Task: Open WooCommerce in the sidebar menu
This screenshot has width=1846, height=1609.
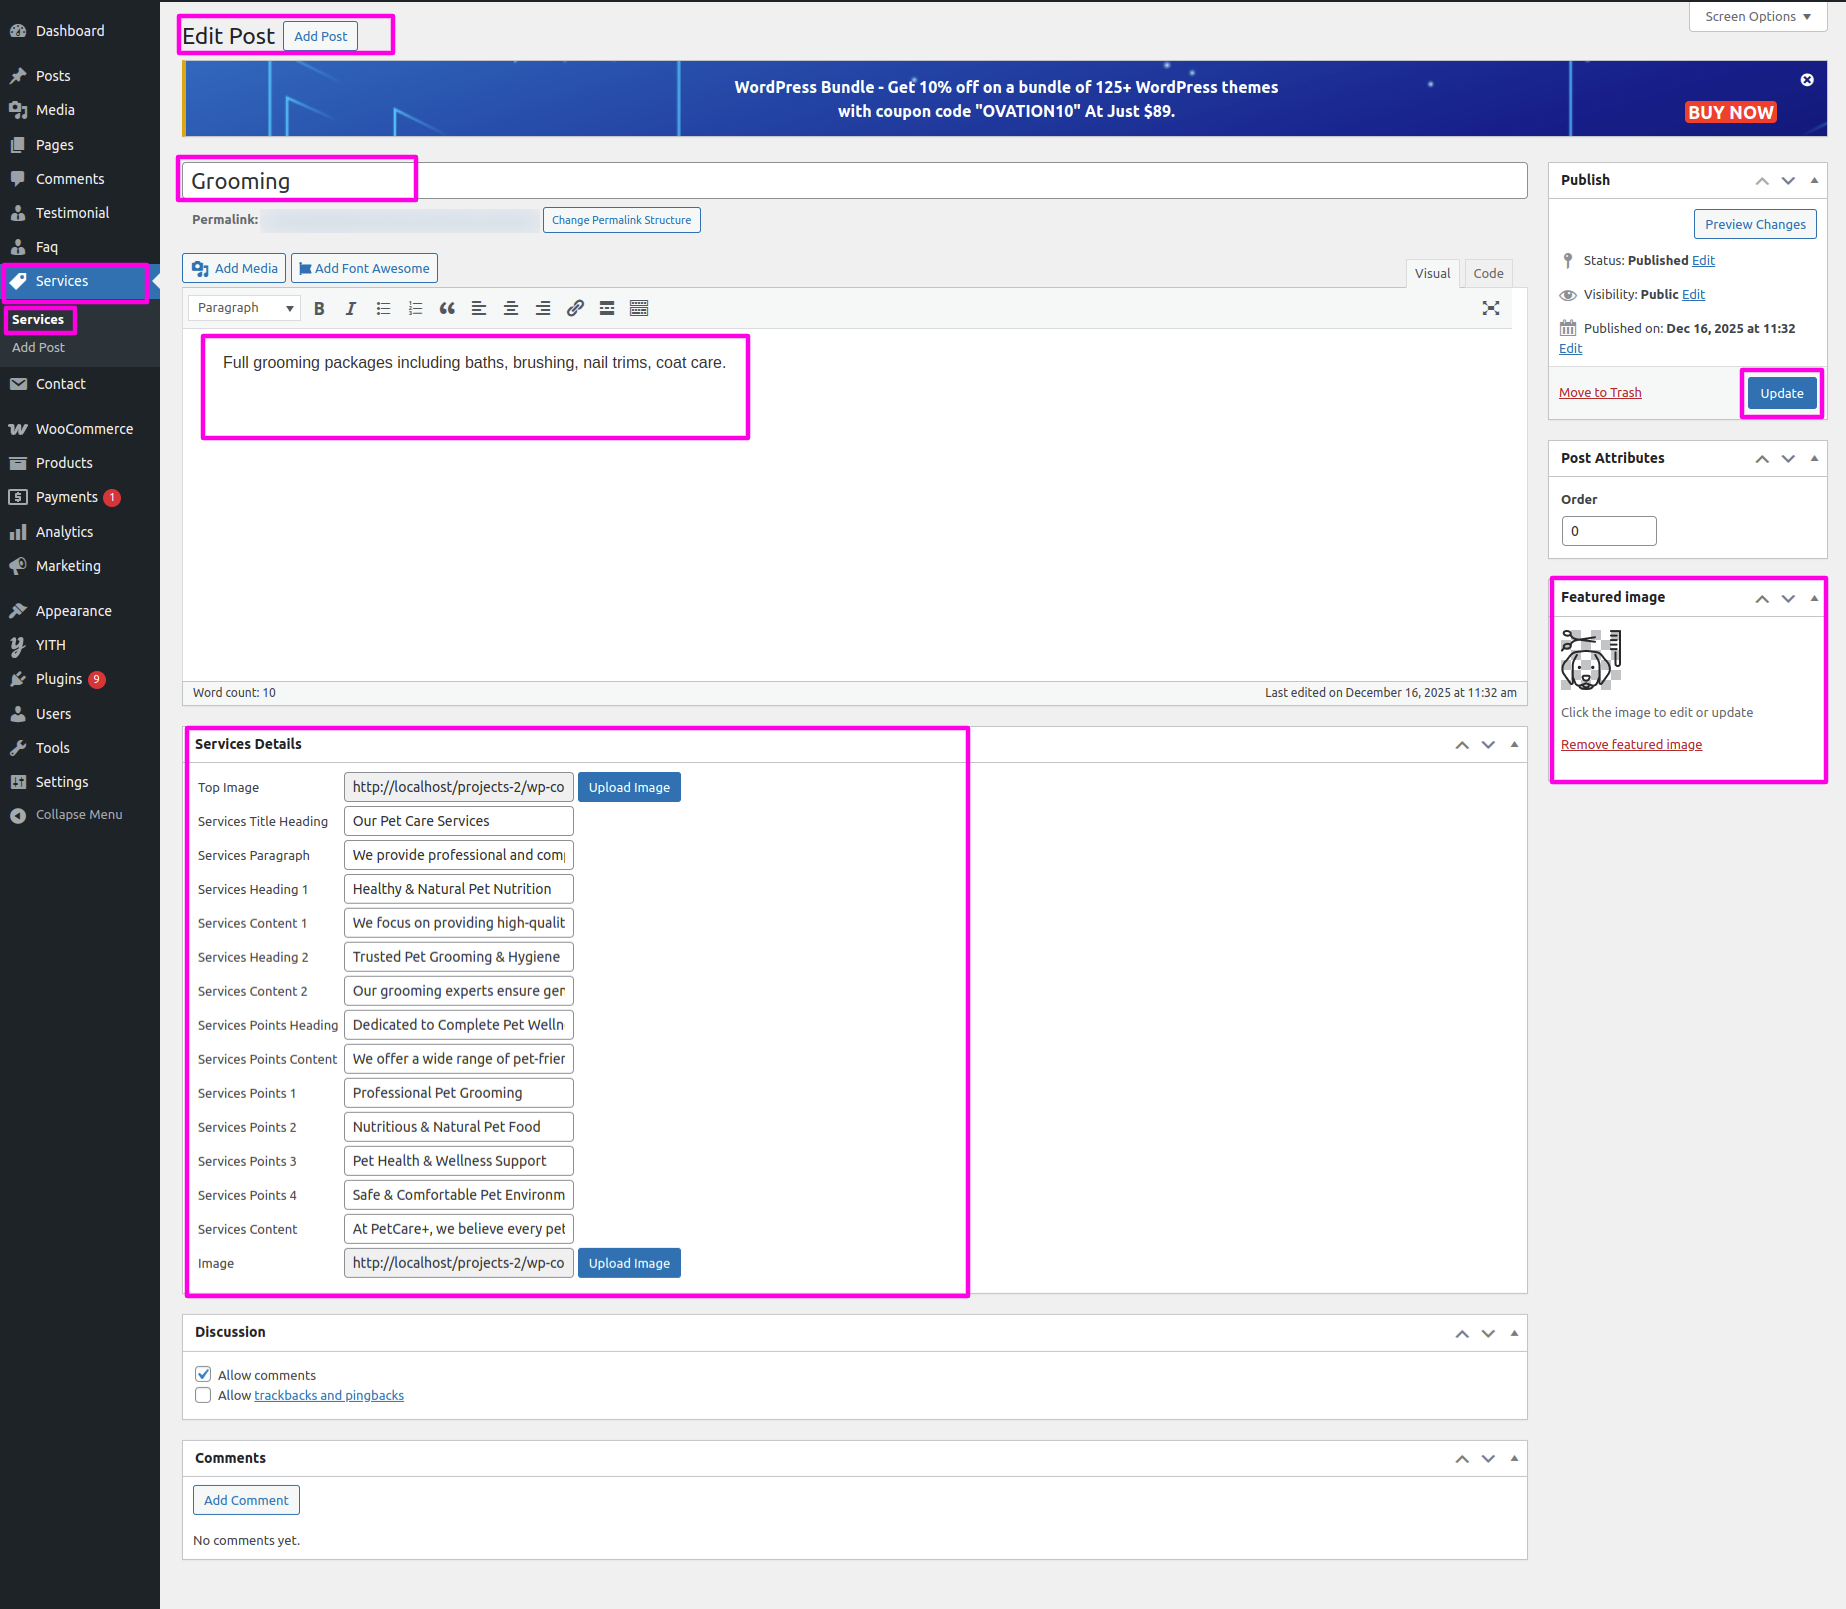Action: pos(84,429)
